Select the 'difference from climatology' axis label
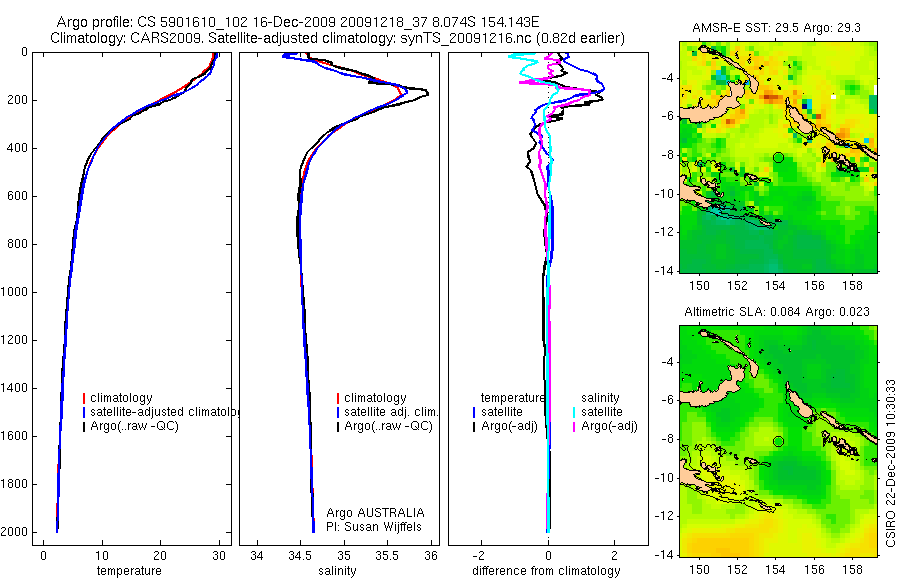Screen dimensions: 900x580 546,571
